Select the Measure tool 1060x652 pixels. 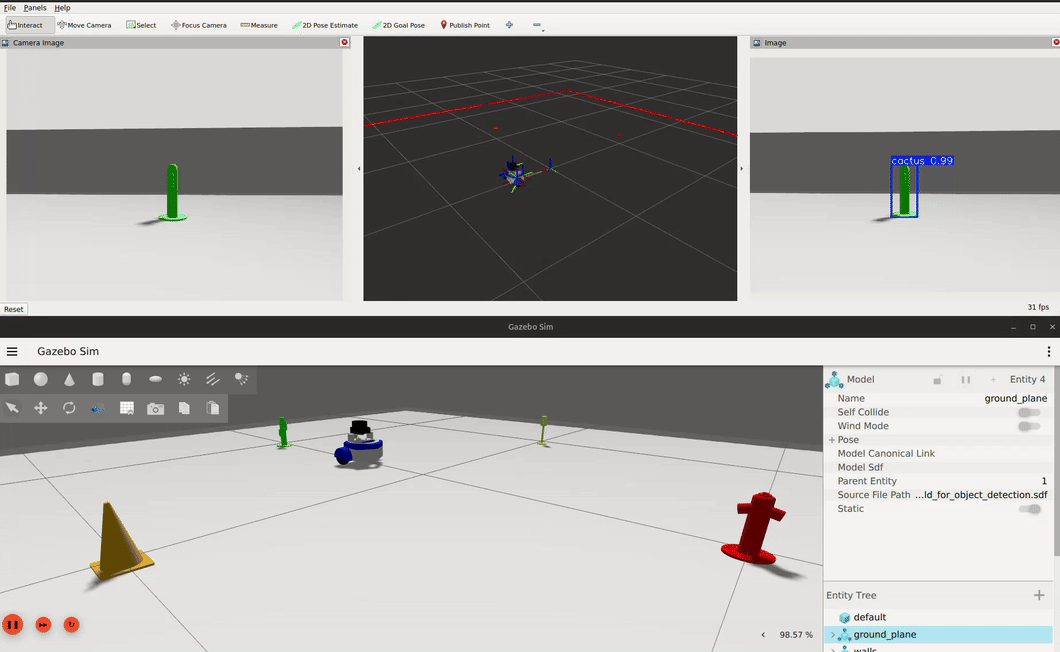point(259,25)
